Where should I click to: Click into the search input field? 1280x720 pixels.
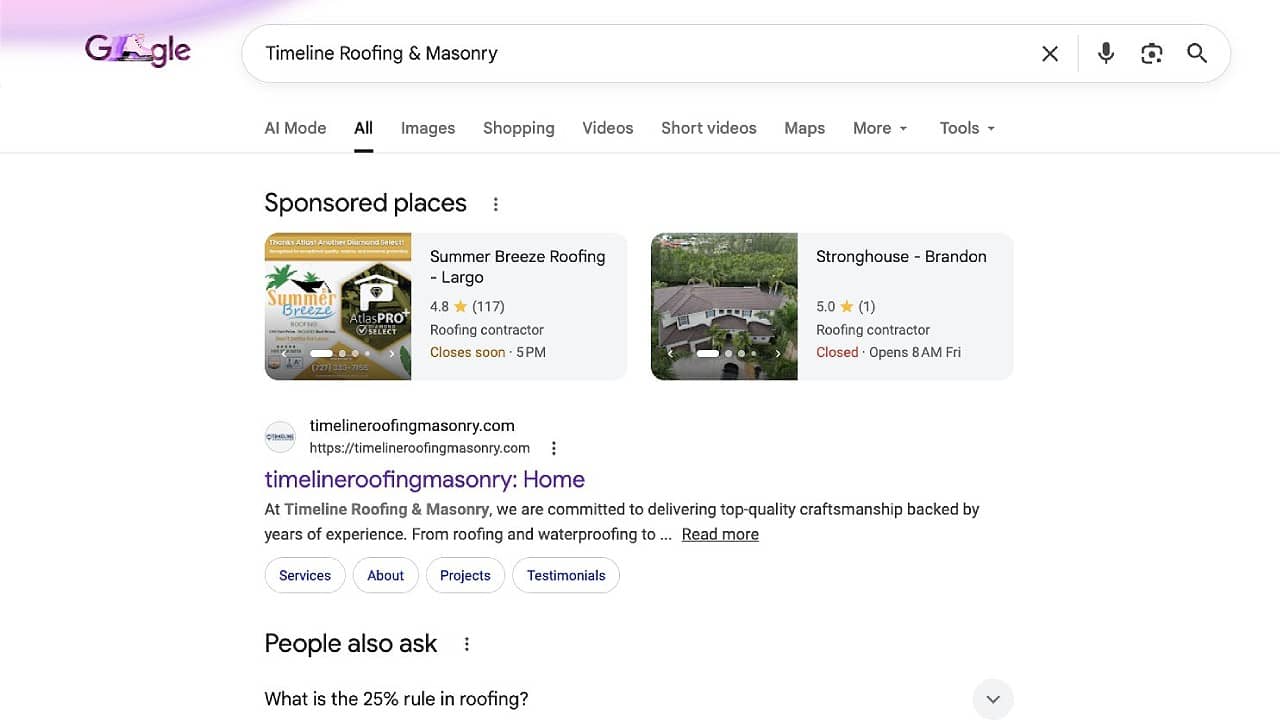[x=640, y=54]
